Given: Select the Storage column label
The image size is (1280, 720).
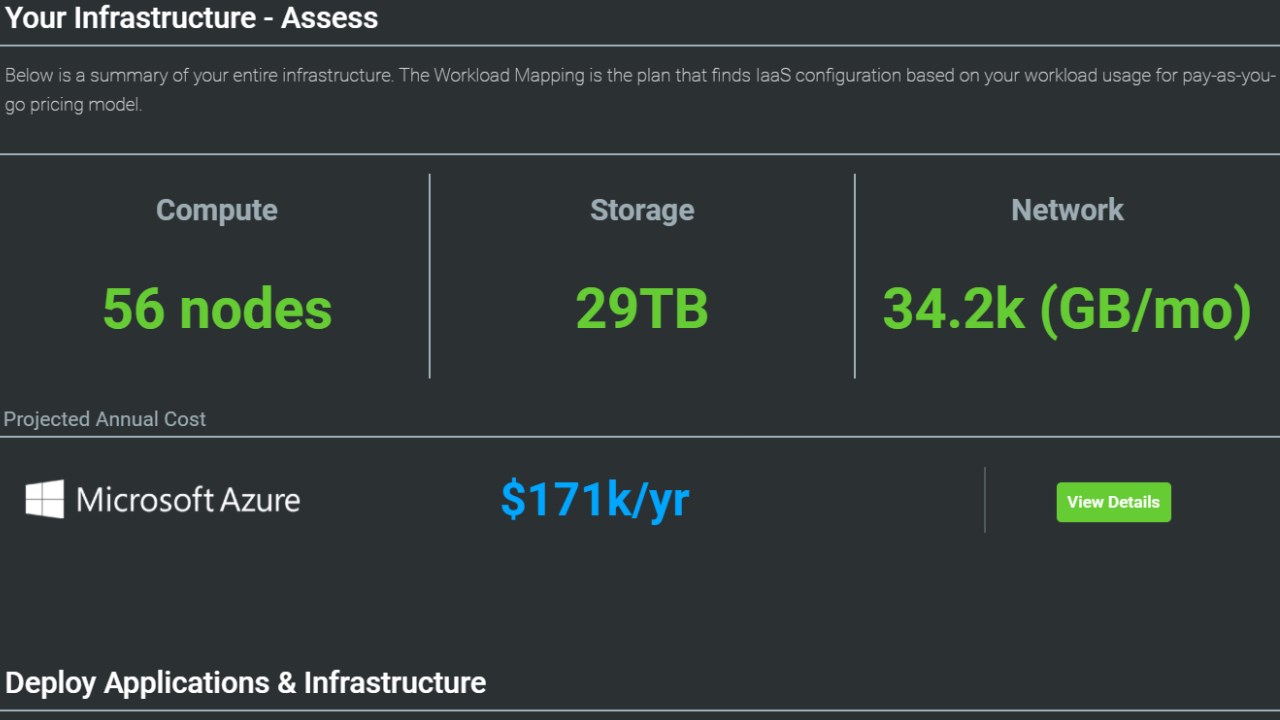Looking at the screenshot, I should point(642,210).
